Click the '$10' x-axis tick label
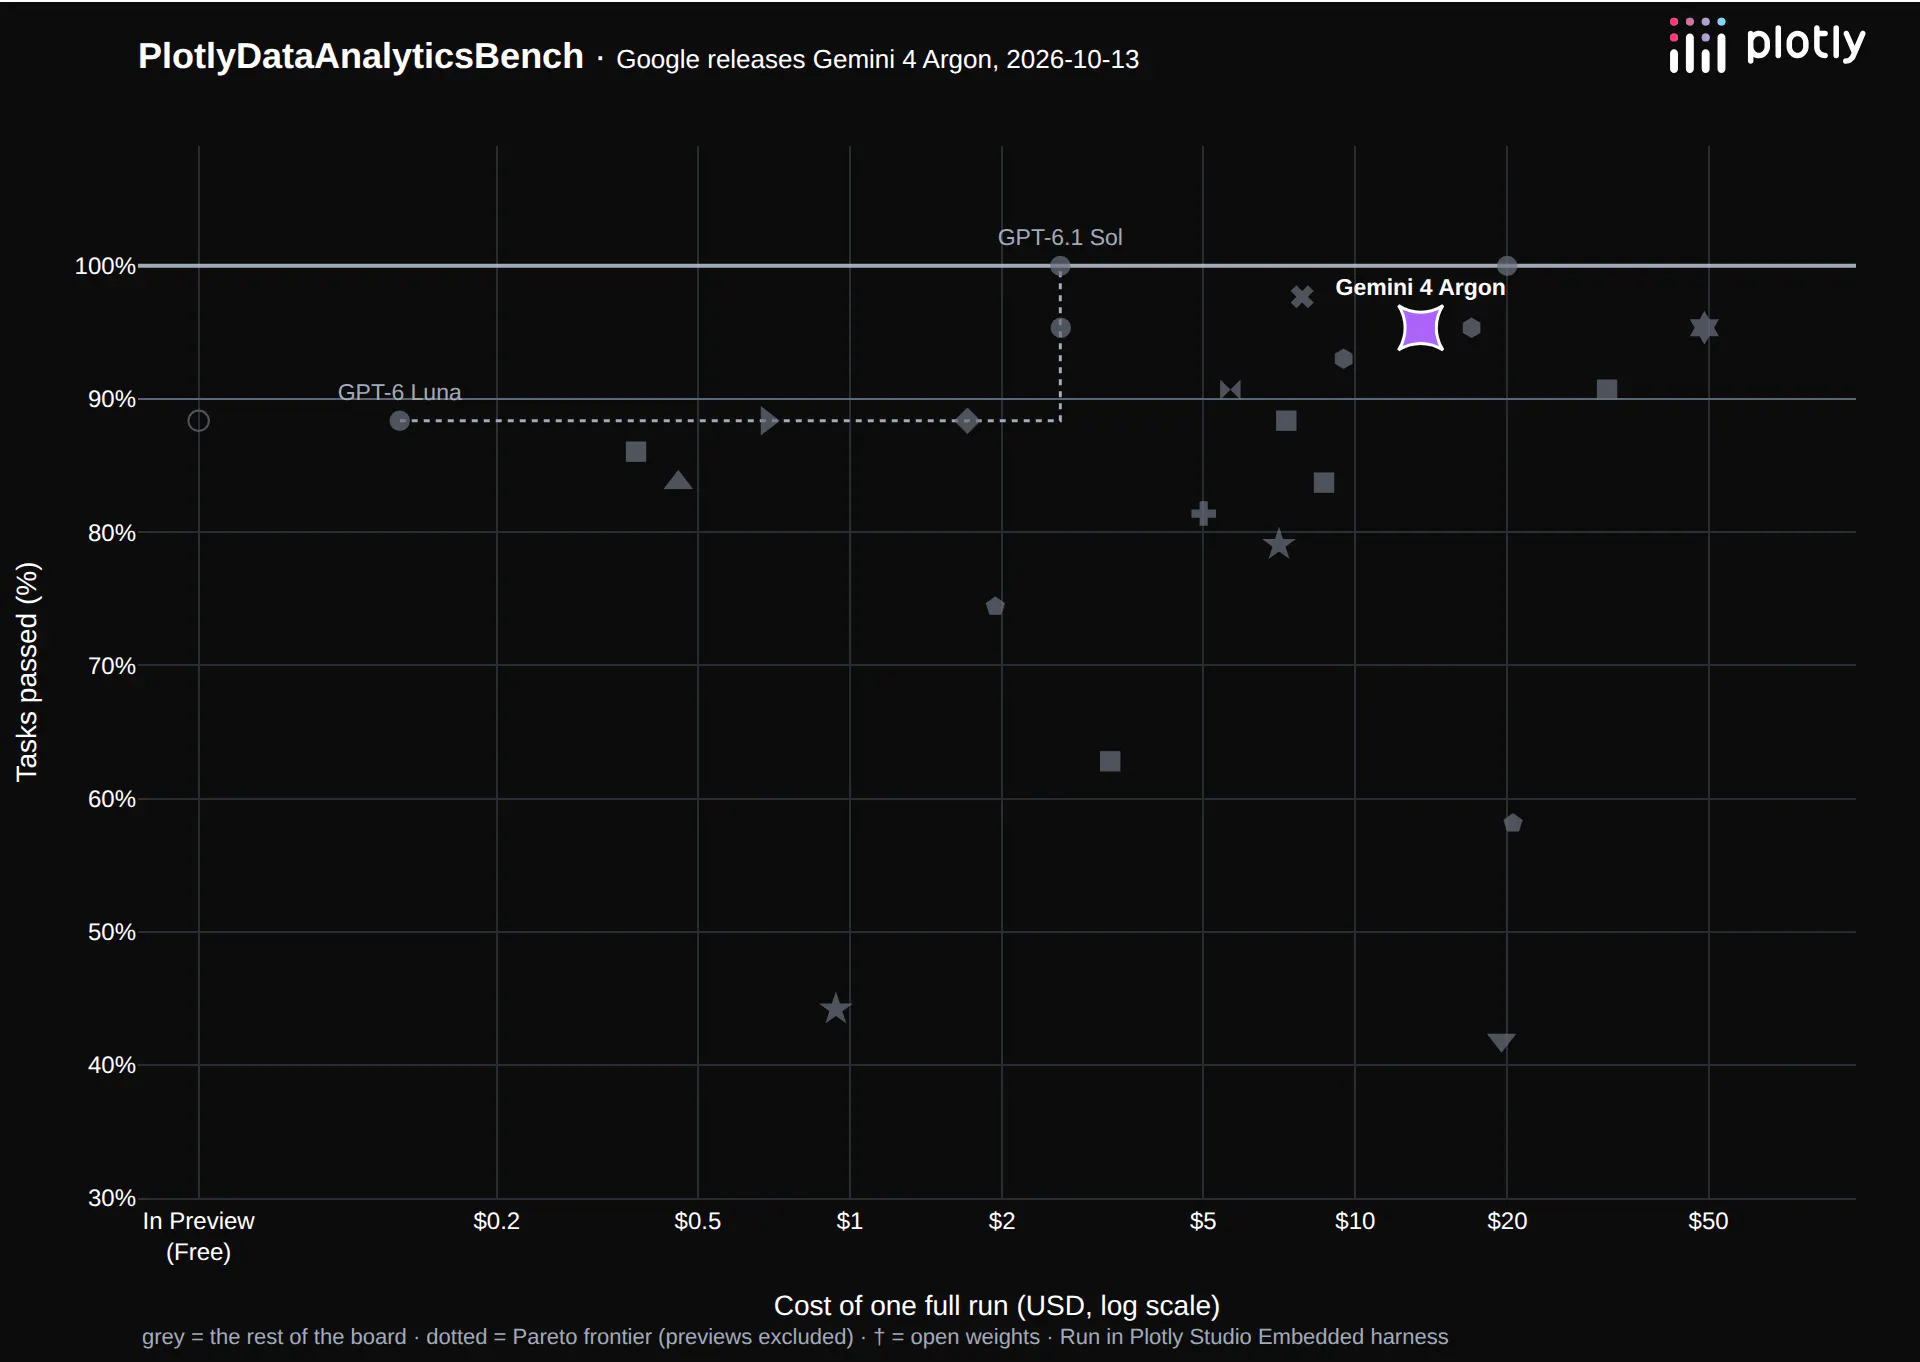Screen dimensions: 1920x1362 click(x=1355, y=1221)
